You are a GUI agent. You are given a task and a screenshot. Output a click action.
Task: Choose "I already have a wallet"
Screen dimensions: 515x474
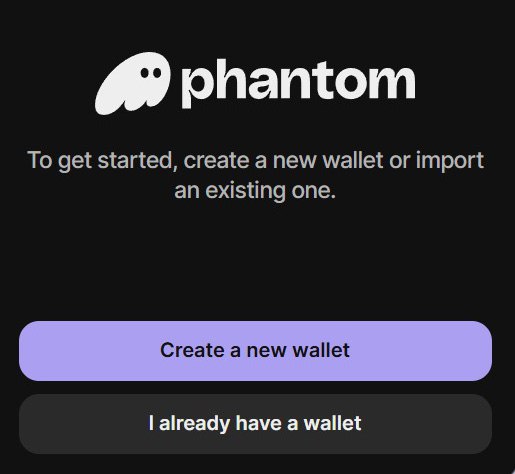[x=255, y=424]
